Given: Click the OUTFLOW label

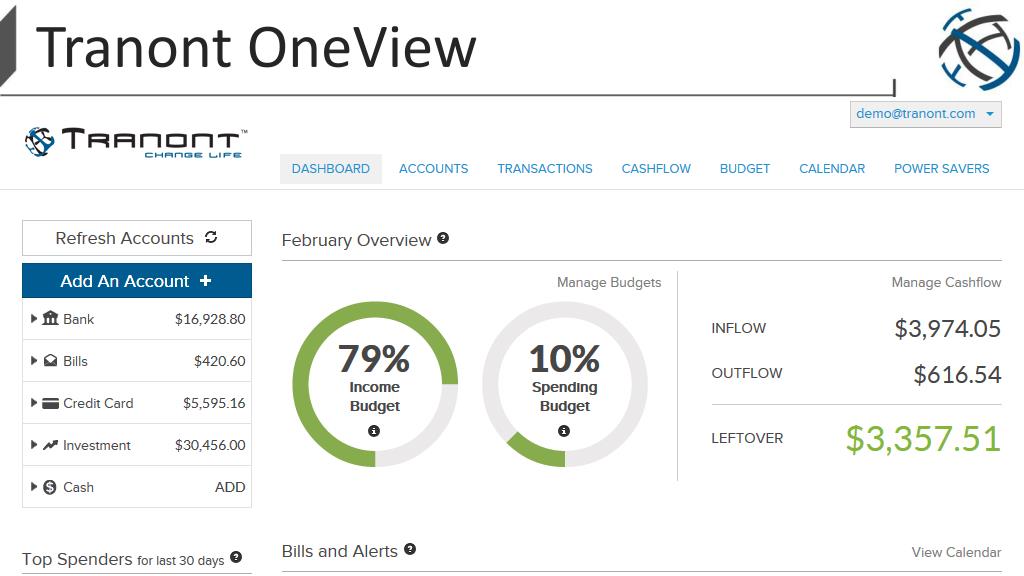Looking at the screenshot, I should (x=746, y=373).
